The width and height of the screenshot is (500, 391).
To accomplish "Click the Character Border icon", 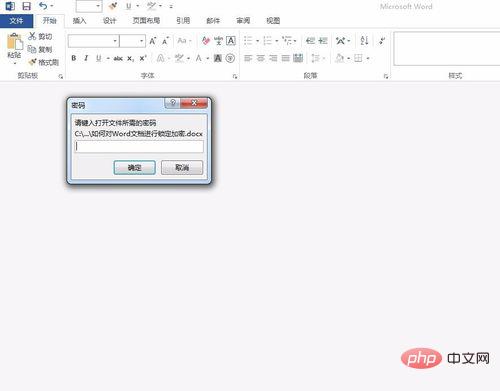I will click(231, 41).
